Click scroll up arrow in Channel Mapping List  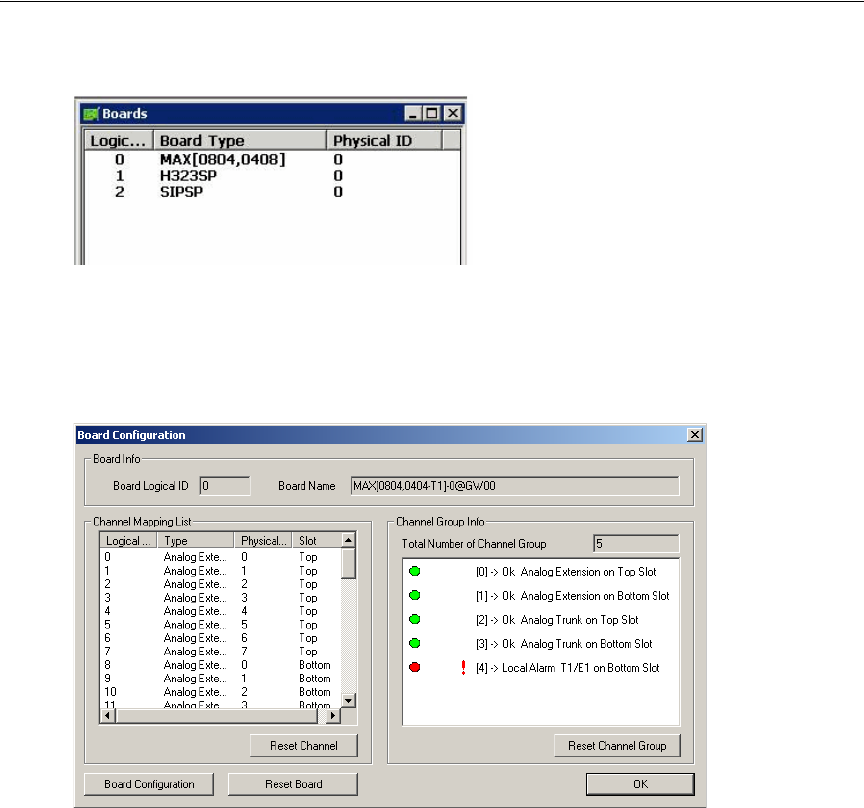348,540
